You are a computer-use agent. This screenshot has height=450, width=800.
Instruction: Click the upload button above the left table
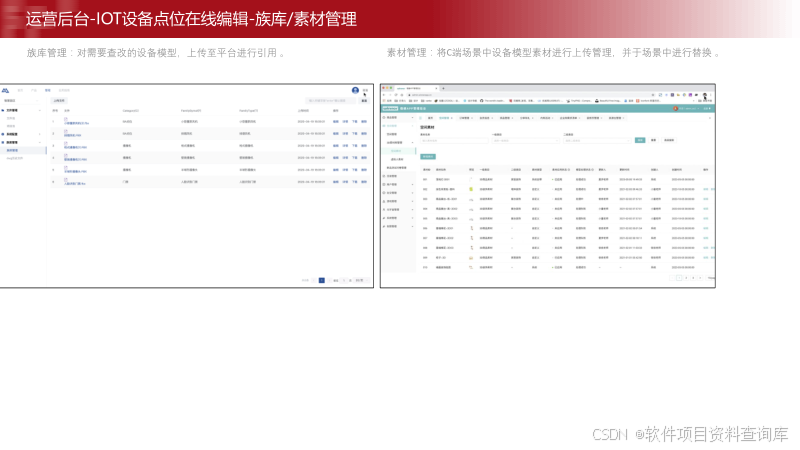[x=59, y=101]
